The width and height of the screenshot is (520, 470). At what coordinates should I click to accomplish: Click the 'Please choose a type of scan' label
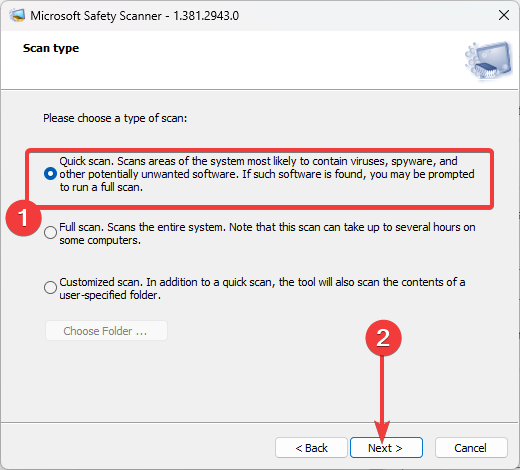pos(115,118)
